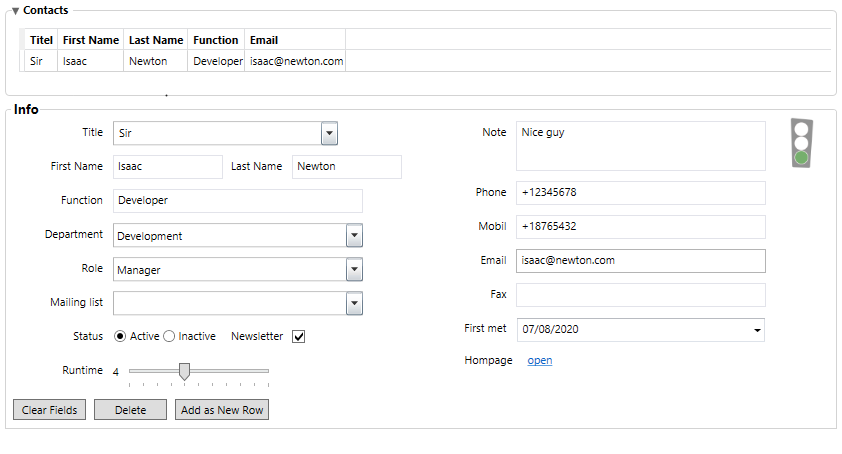This screenshot has width=842, height=454.
Task: Click the Phone field +12345678
Action: (641, 193)
